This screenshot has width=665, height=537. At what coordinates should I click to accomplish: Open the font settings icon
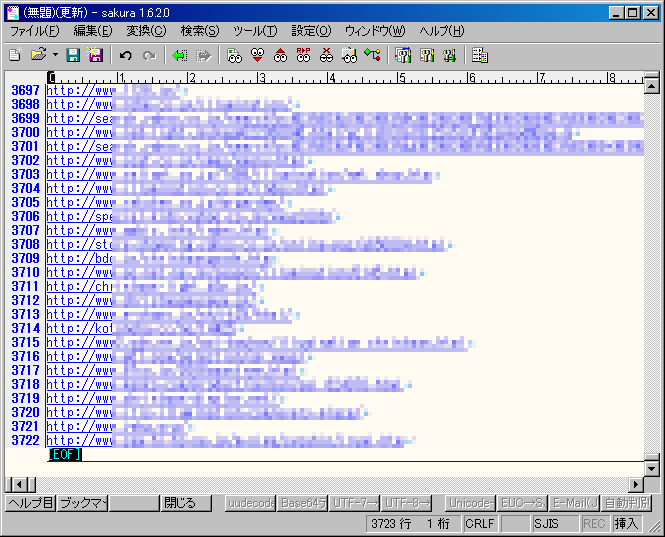pyautogui.click(x=450, y=55)
